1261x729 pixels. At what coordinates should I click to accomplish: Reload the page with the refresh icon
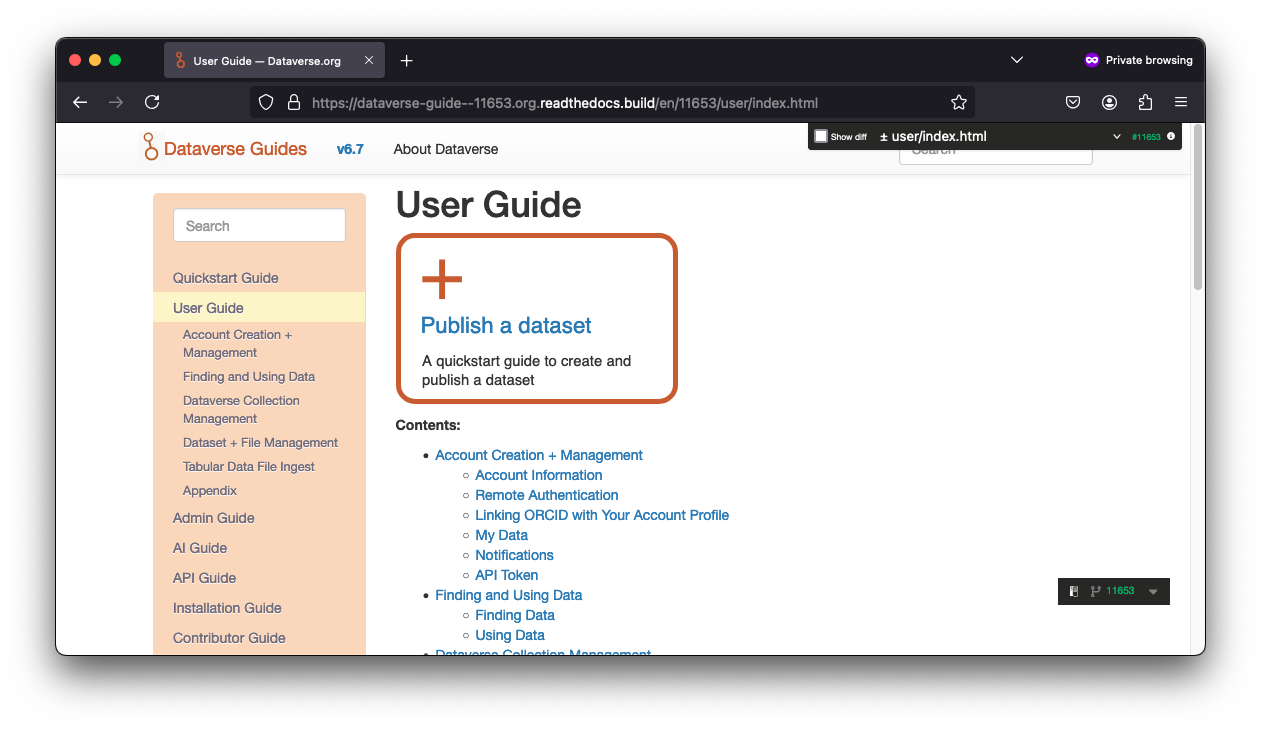pyautogui.click(x=152, y=102)
